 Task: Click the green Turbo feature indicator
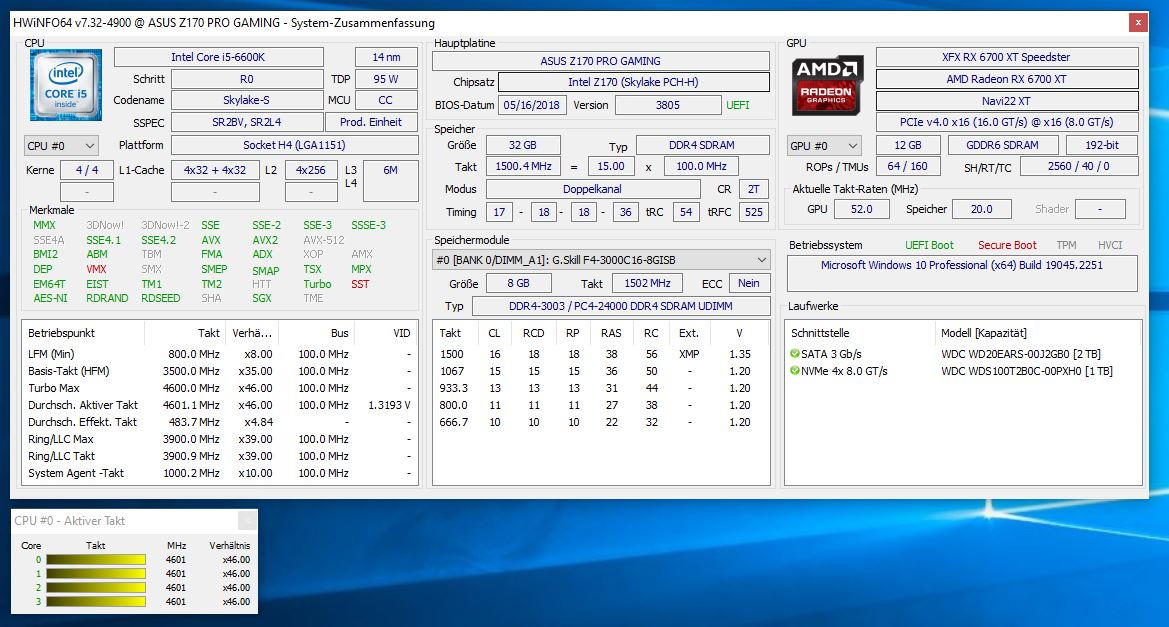coord(316,284)
